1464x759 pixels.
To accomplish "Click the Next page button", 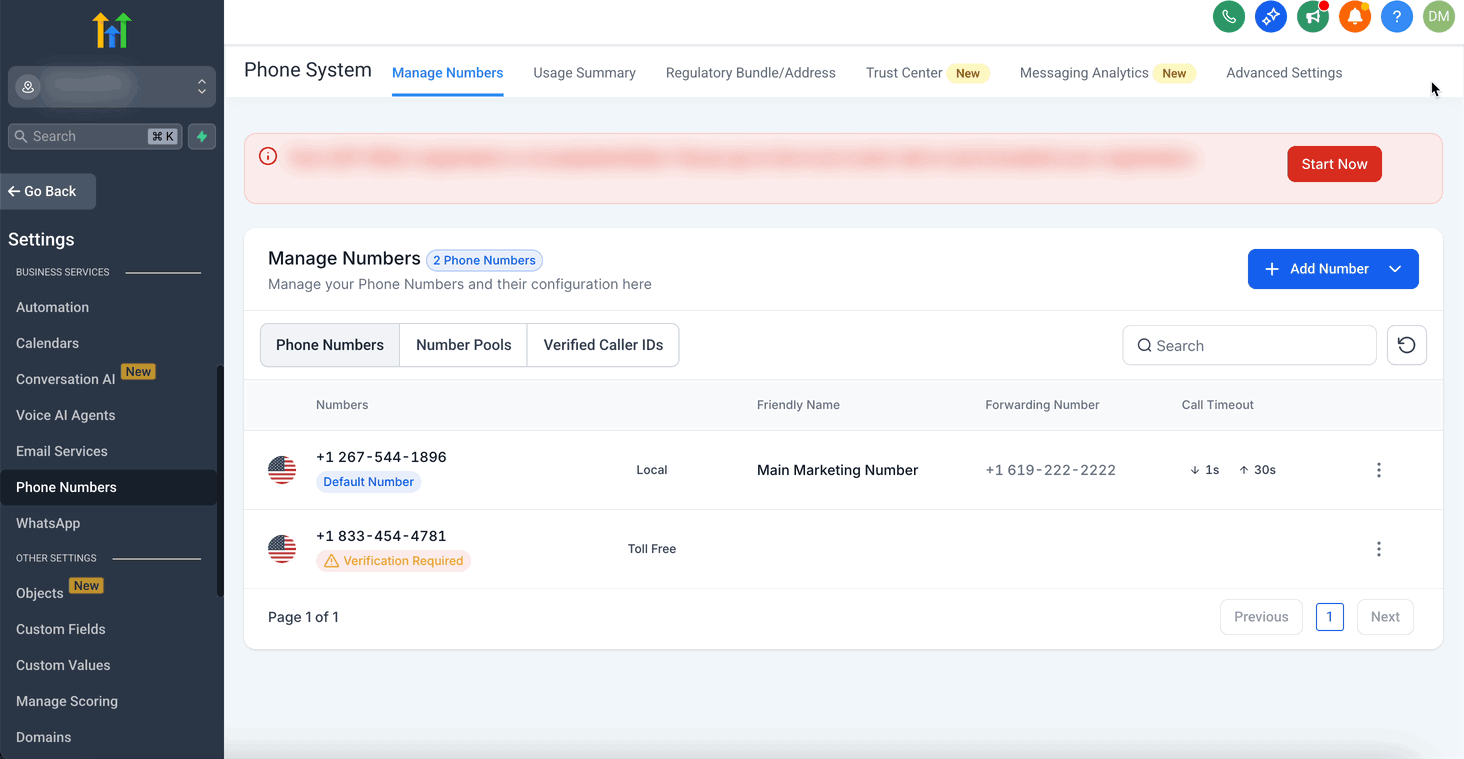I will coord(1385,617).
